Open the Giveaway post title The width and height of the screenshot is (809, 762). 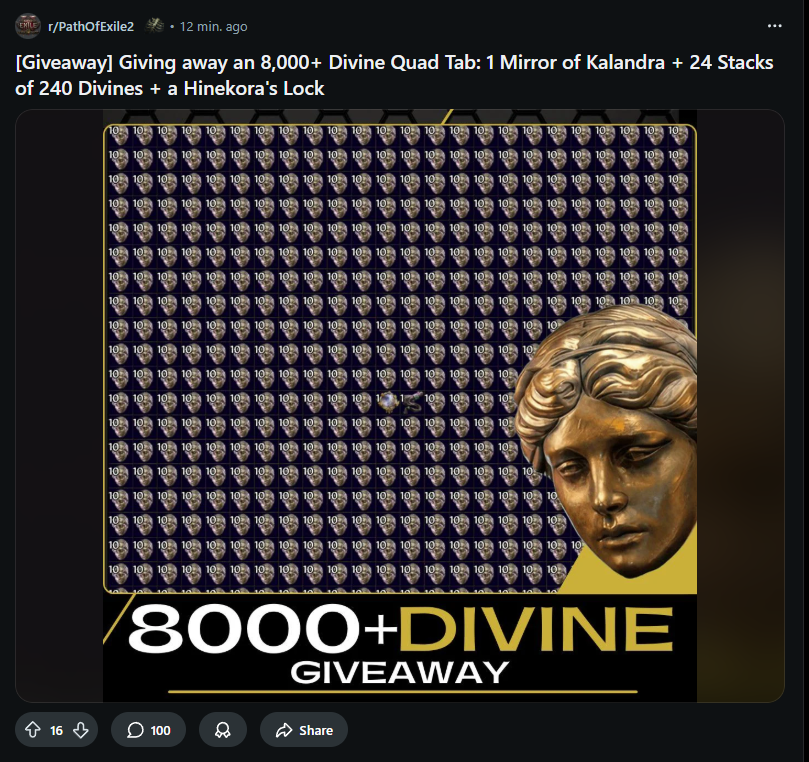point(394,75)
